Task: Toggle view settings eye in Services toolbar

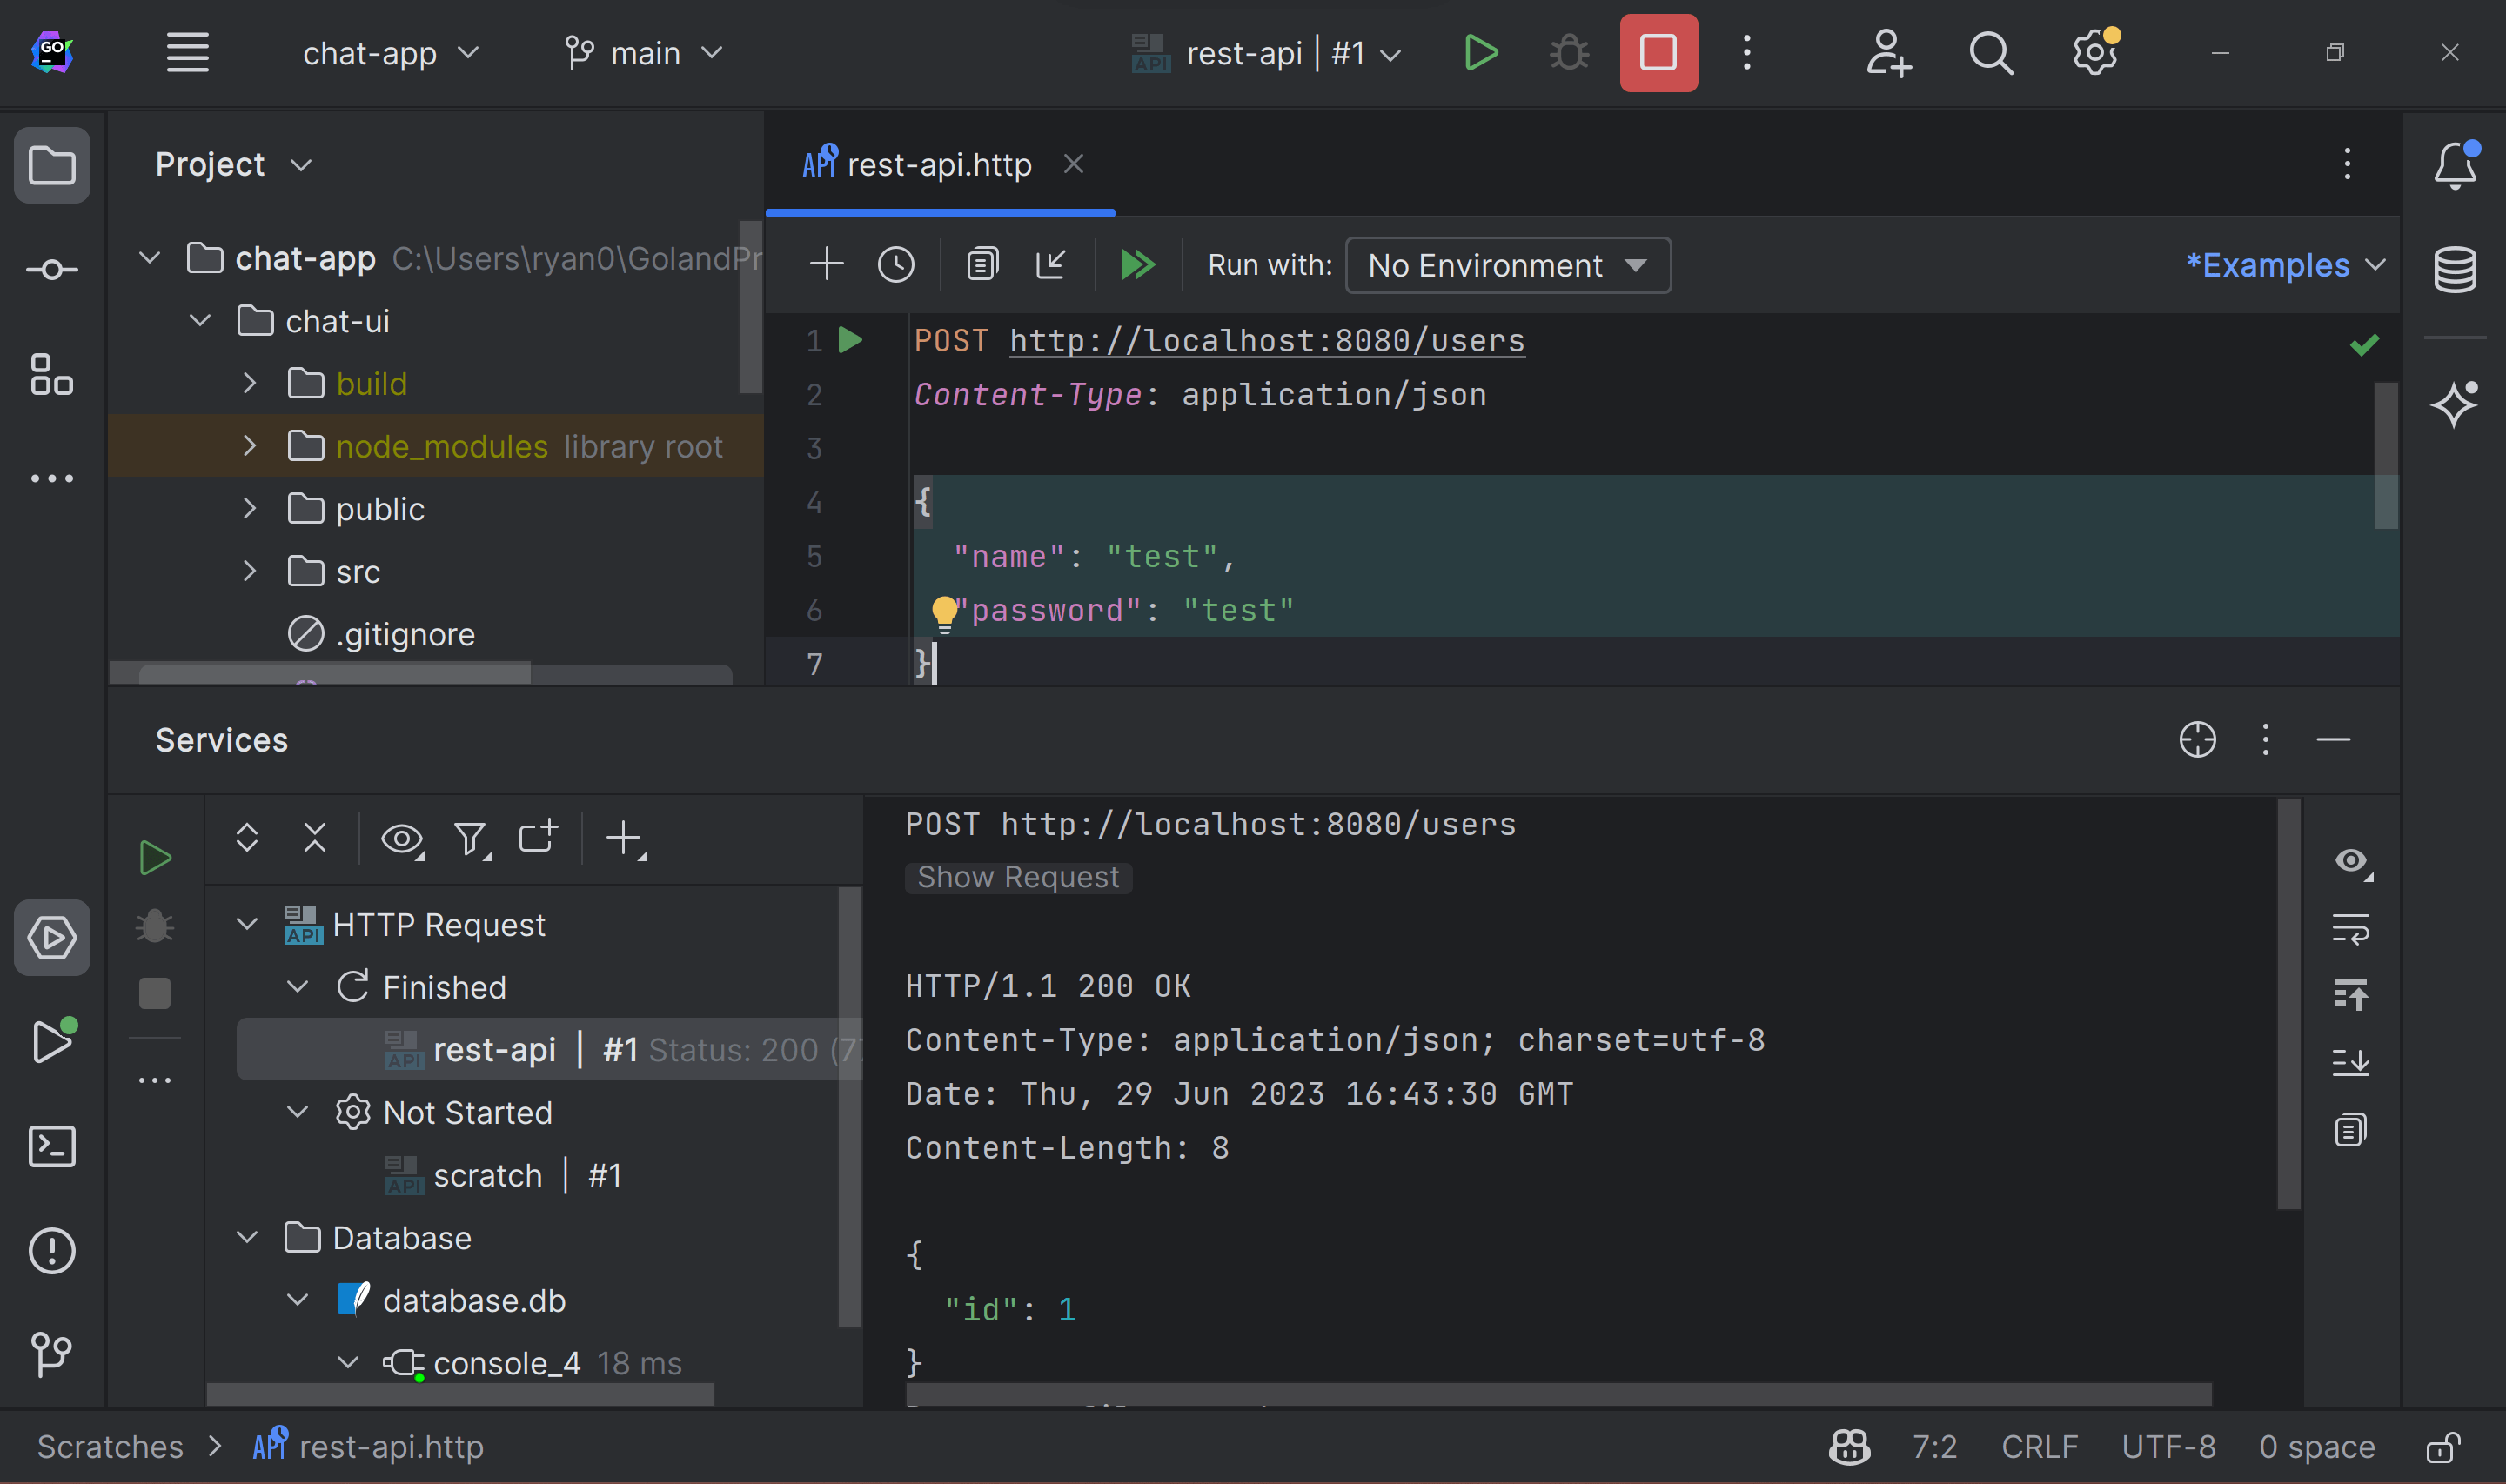Action: pyautogui.click(x=402, y=839)
